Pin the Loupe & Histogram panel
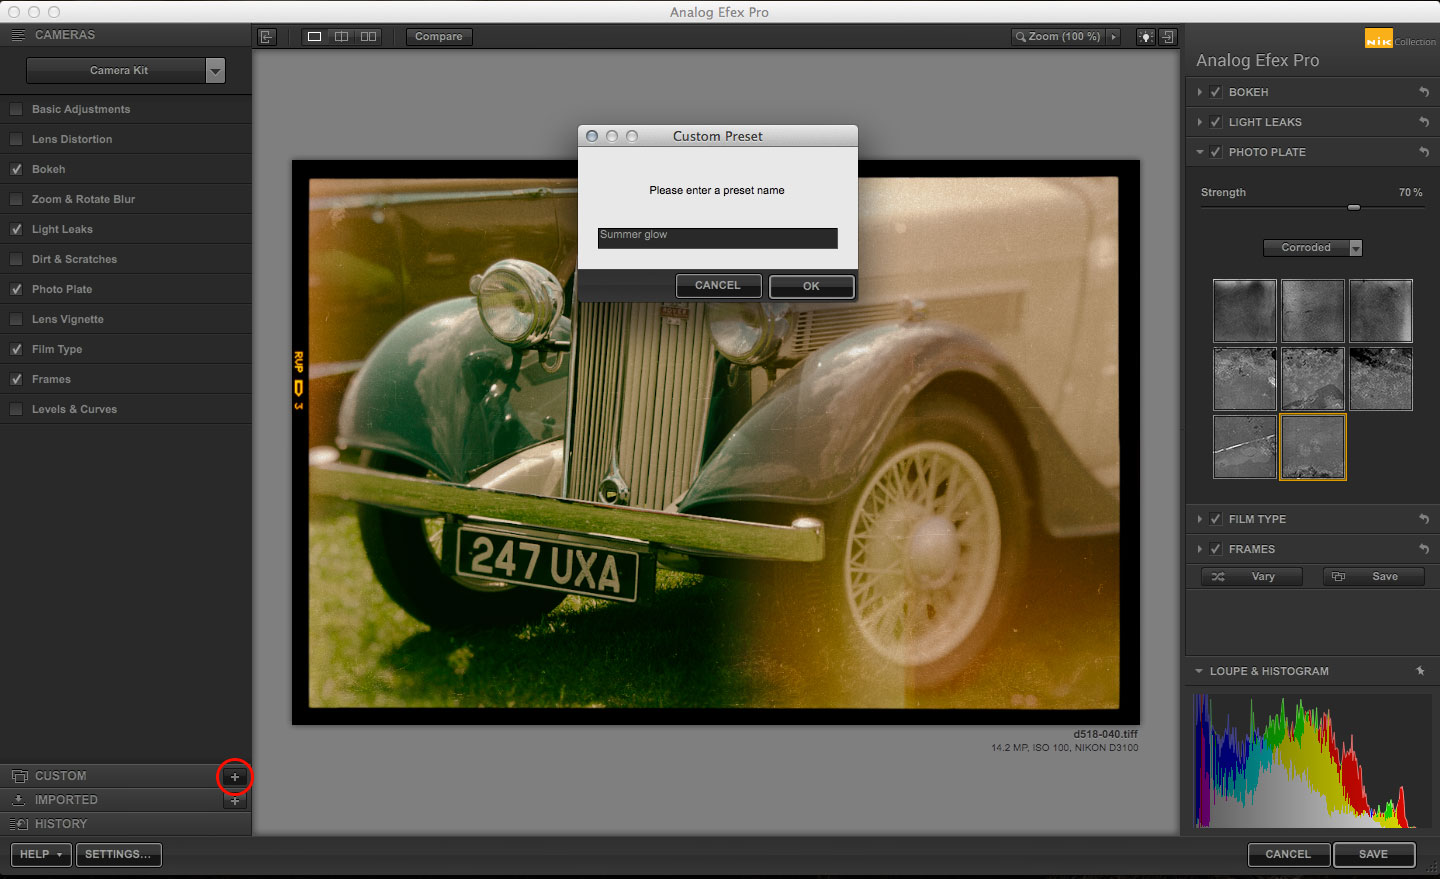1440x879 pixels. point(1420,671)
